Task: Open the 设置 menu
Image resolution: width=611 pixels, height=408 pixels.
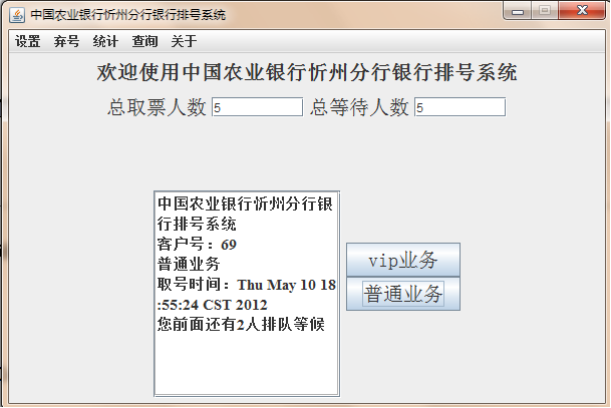Action: [28, 41]
